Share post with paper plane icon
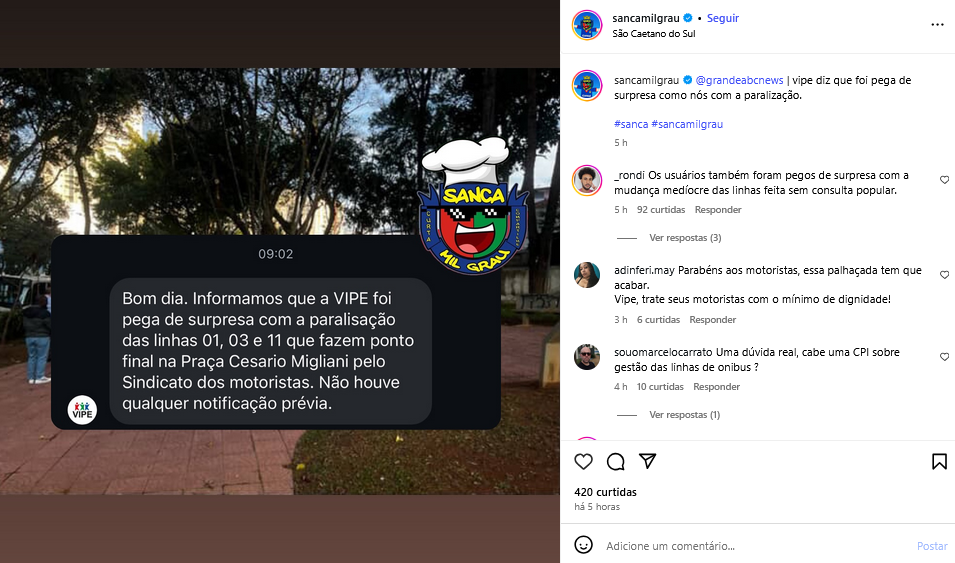This screenshot has width=955, height=563. [x=647, y=461]
